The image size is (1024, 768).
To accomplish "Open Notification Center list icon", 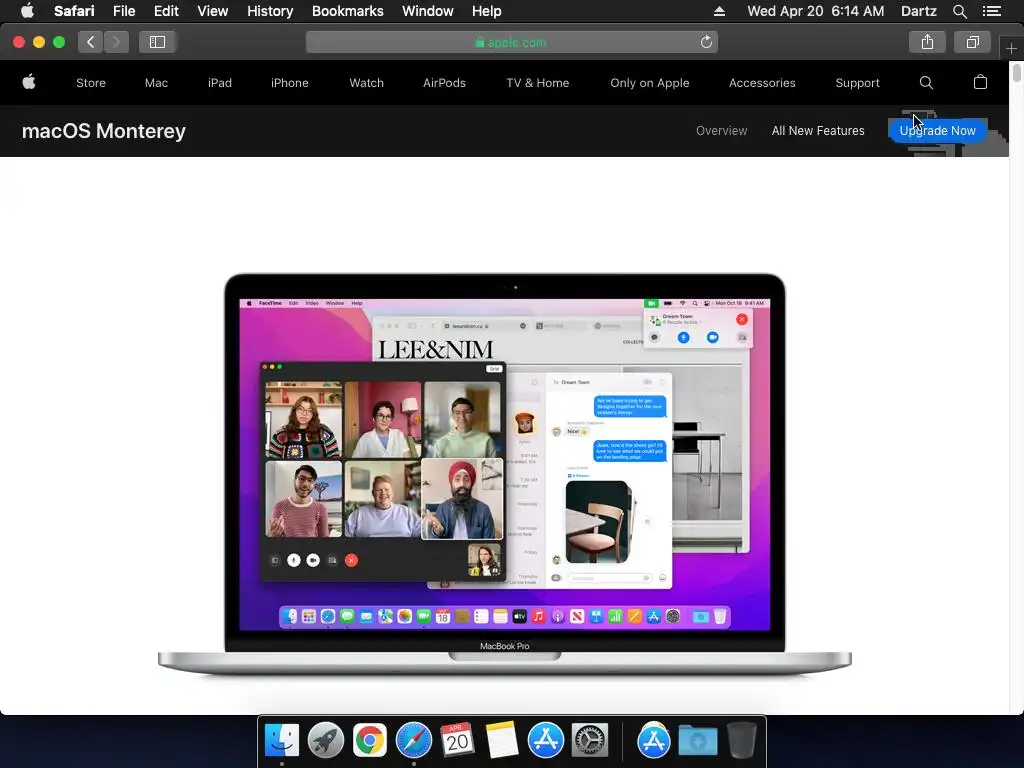I will pos(992,11).
